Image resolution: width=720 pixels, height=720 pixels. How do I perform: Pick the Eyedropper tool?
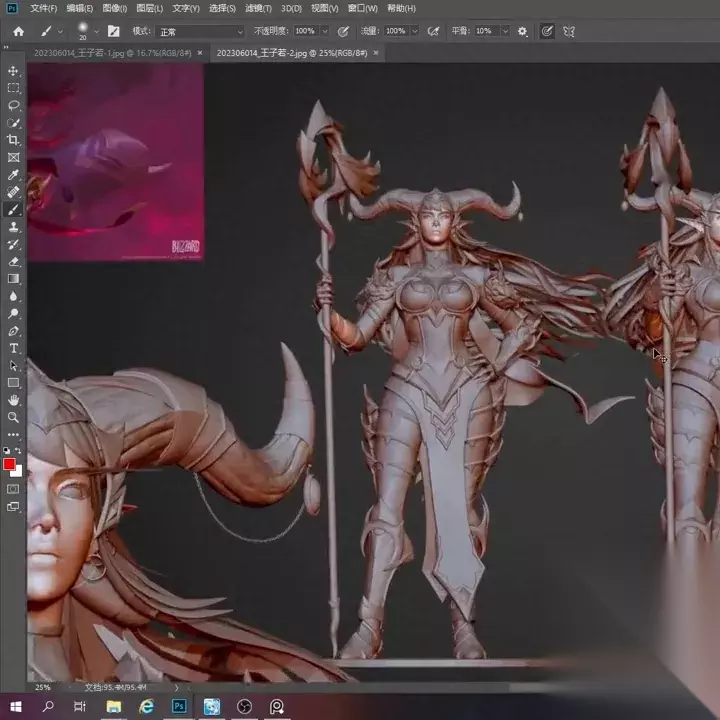[14, 174]
